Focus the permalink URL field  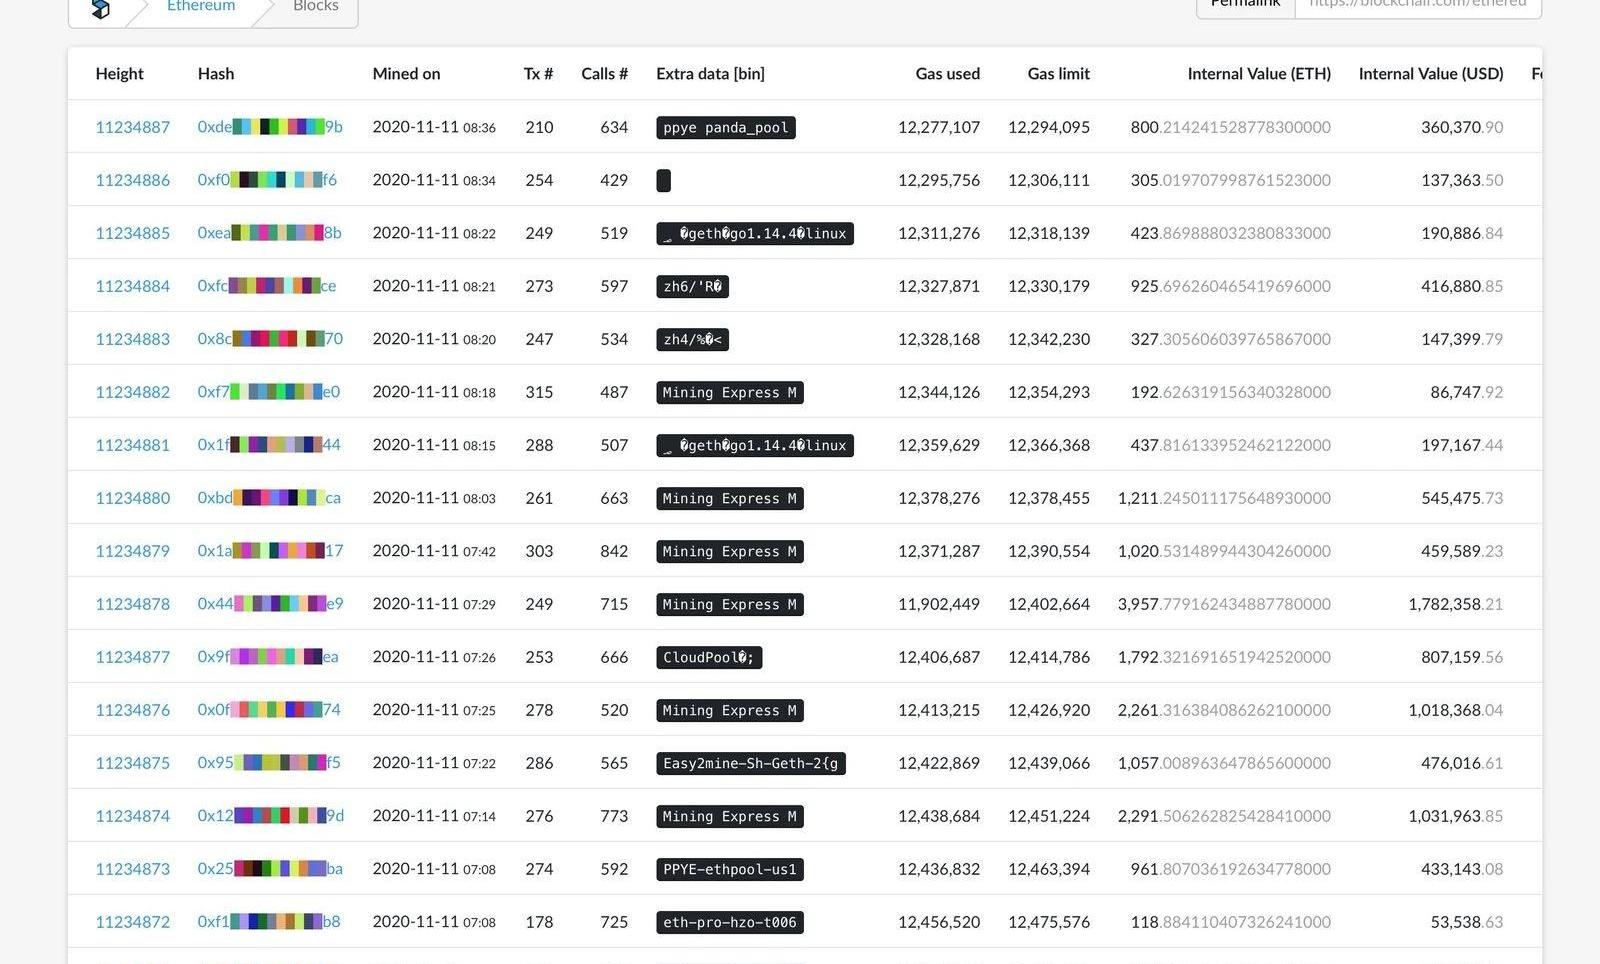[x=1417, y=5]
